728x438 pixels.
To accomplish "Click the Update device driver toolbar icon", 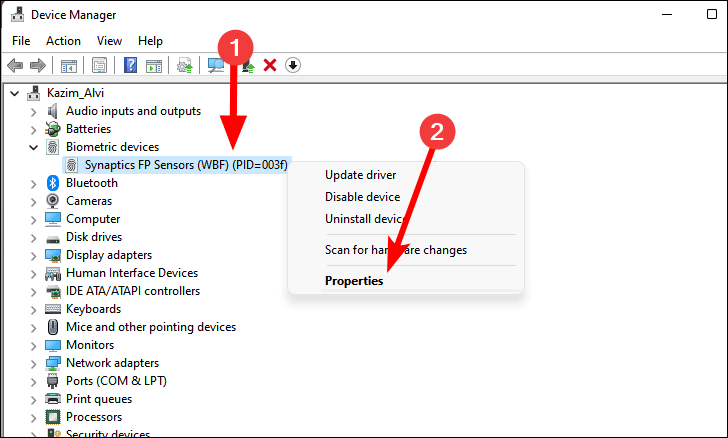I will point(246,66).
